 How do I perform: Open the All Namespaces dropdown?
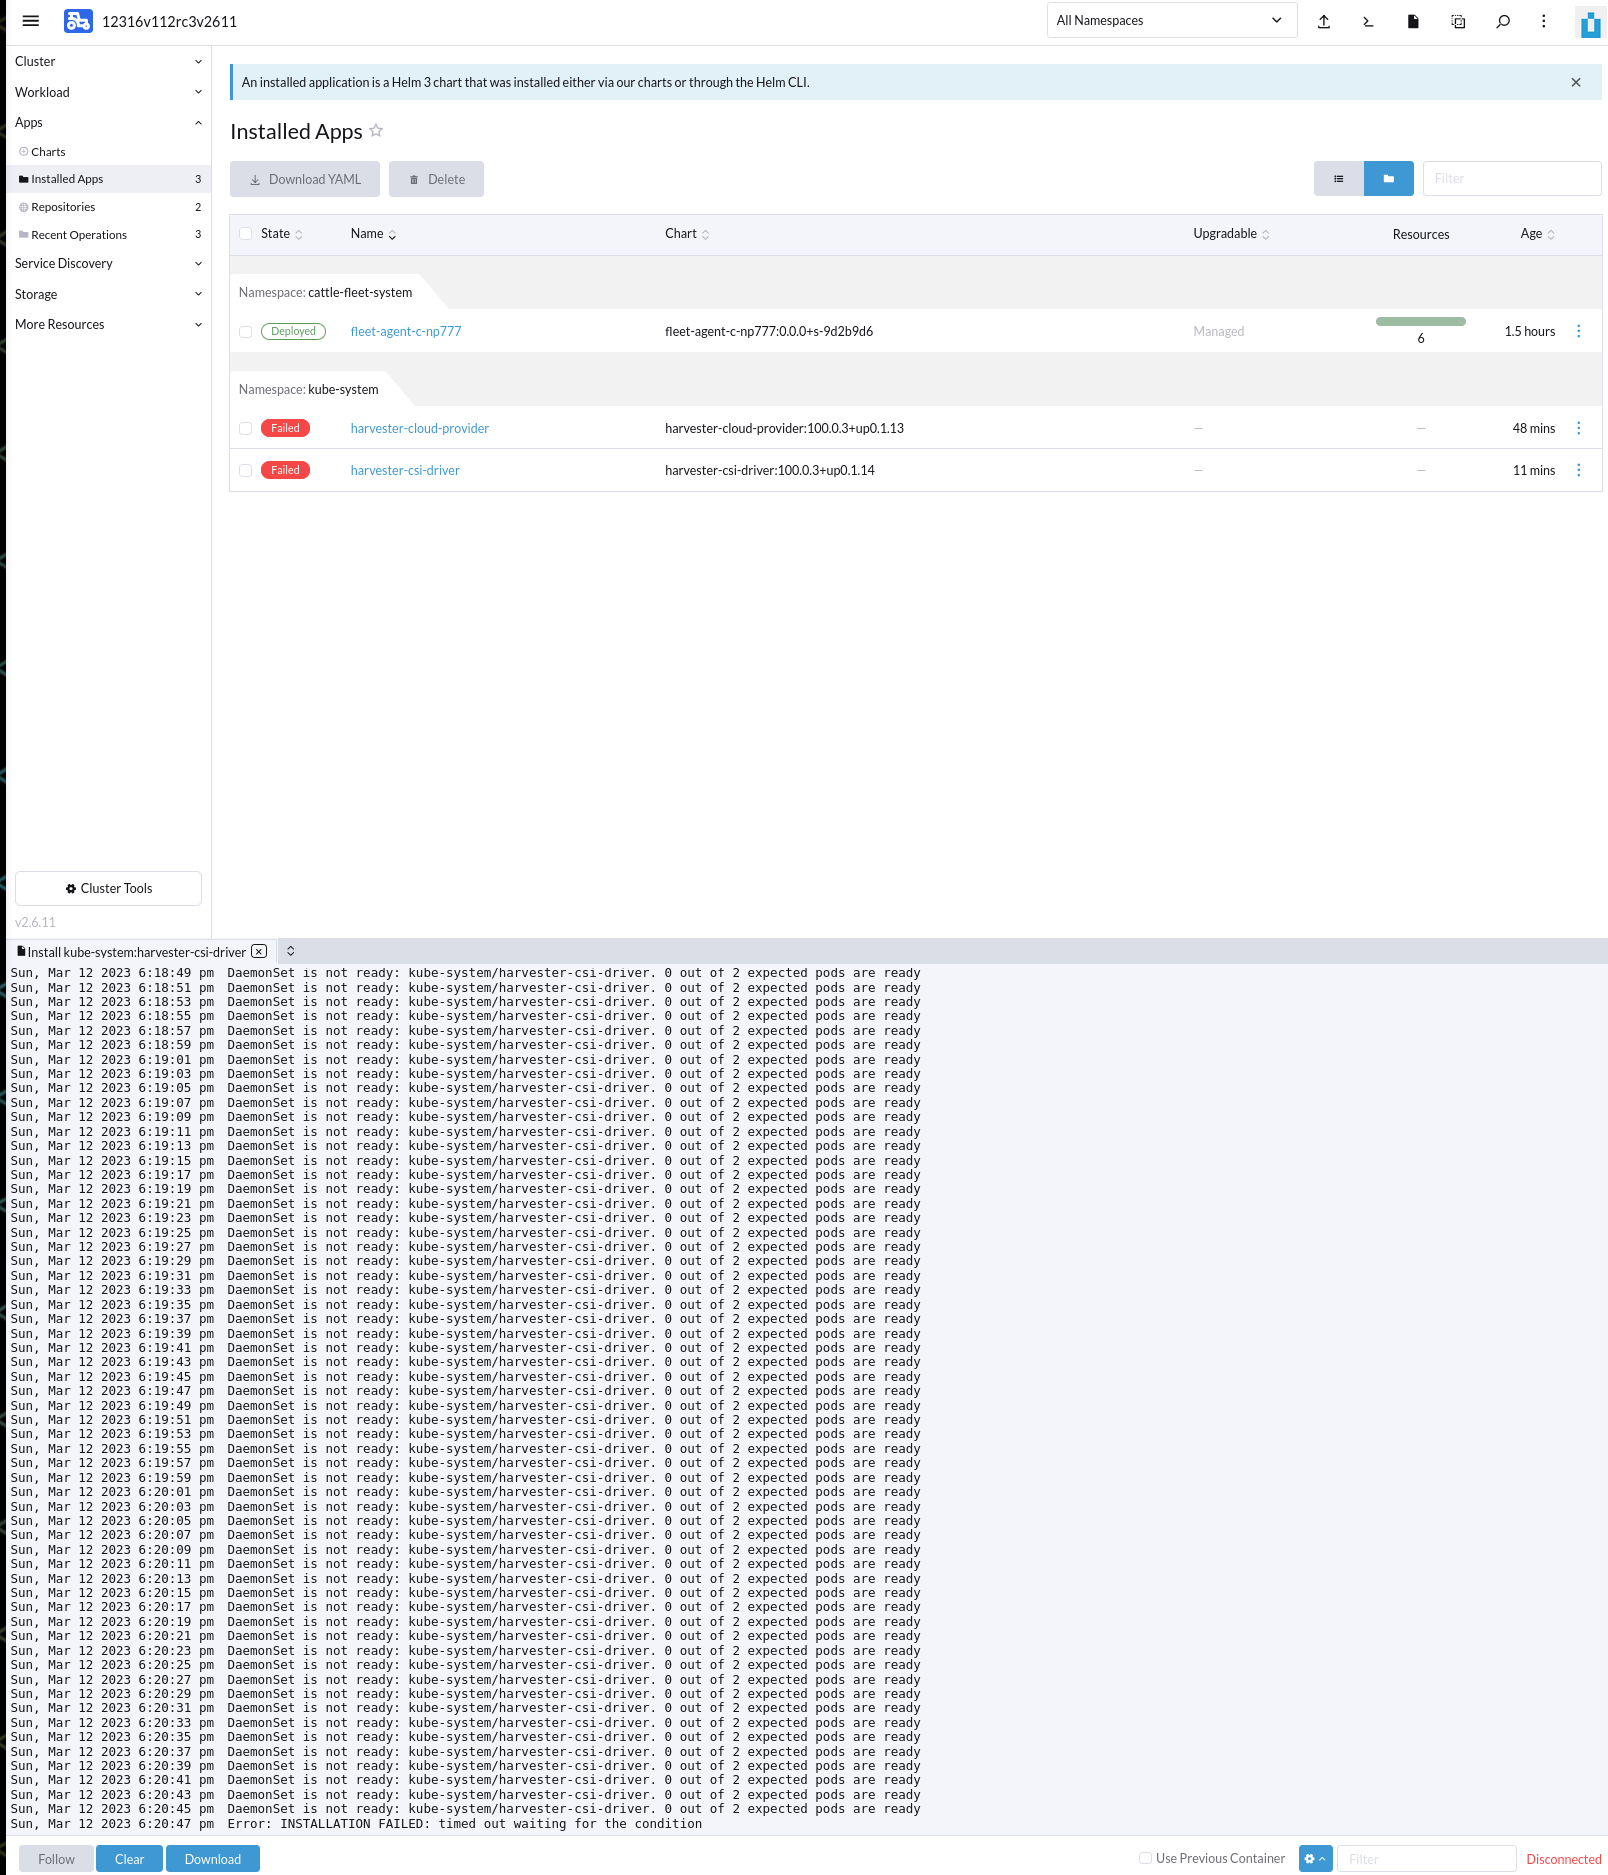[1170, 20]
